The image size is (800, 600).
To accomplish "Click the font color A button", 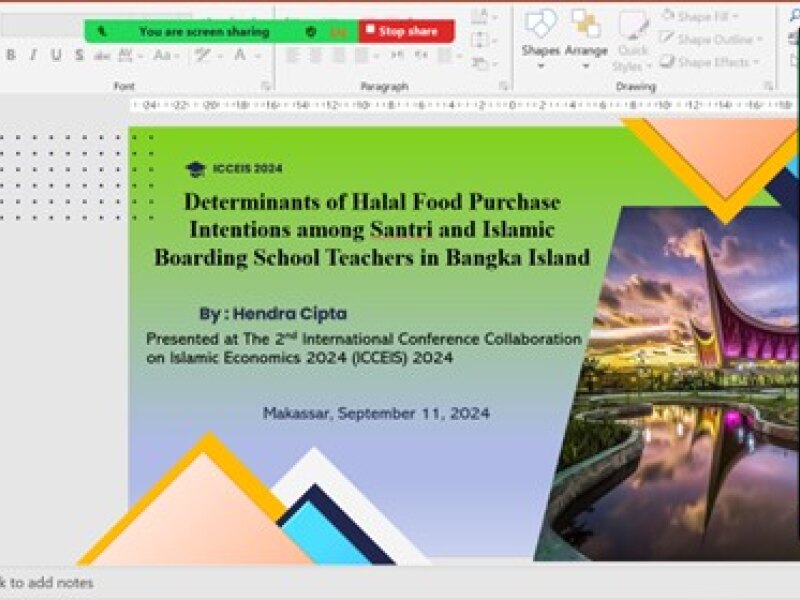I will [x=240, y=56].
